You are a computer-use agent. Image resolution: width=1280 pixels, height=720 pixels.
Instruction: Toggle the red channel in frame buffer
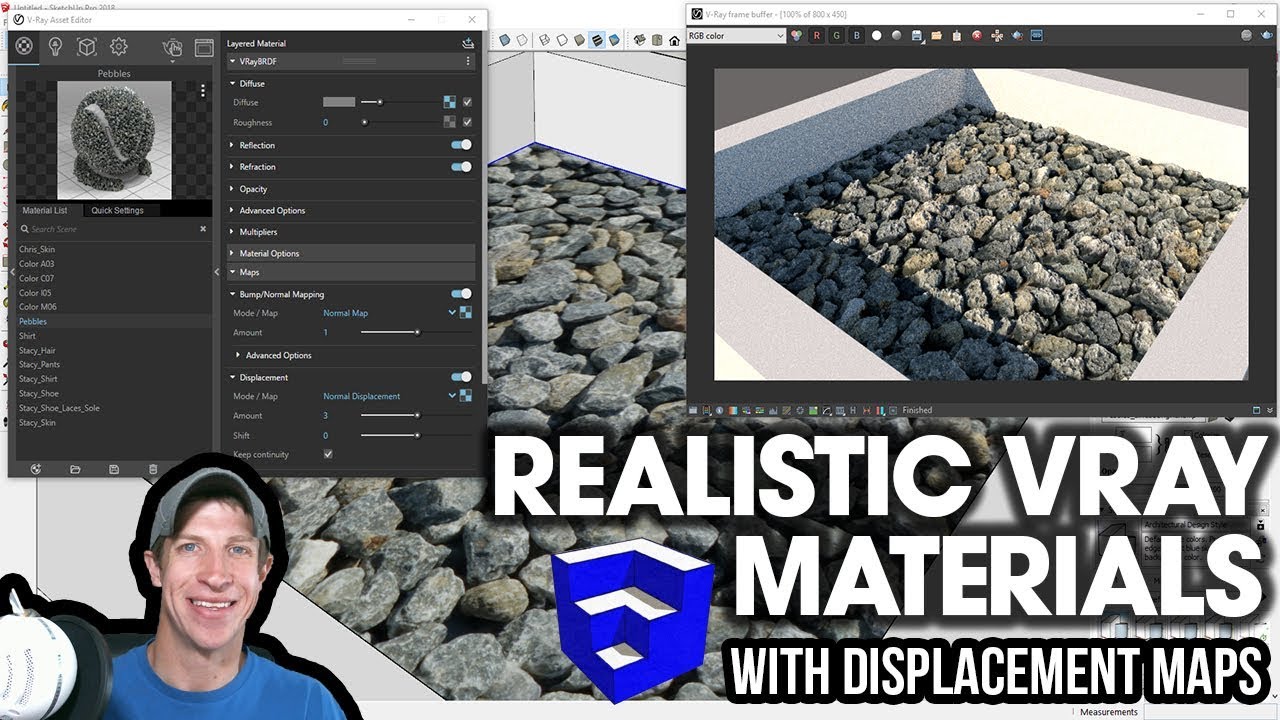pyautogui.click(x=816, y=36)
